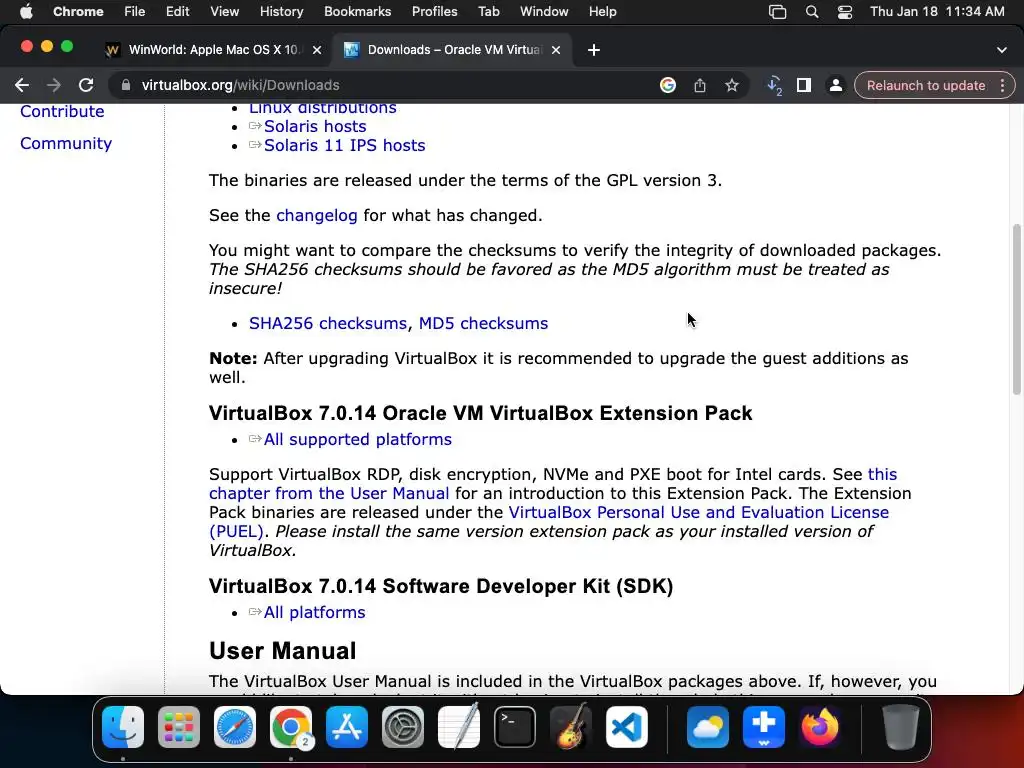Viewport: 1024px width, 768px height.
Task: Open the Solaris 11 IPS hosts link
Action: coord(344,146)
